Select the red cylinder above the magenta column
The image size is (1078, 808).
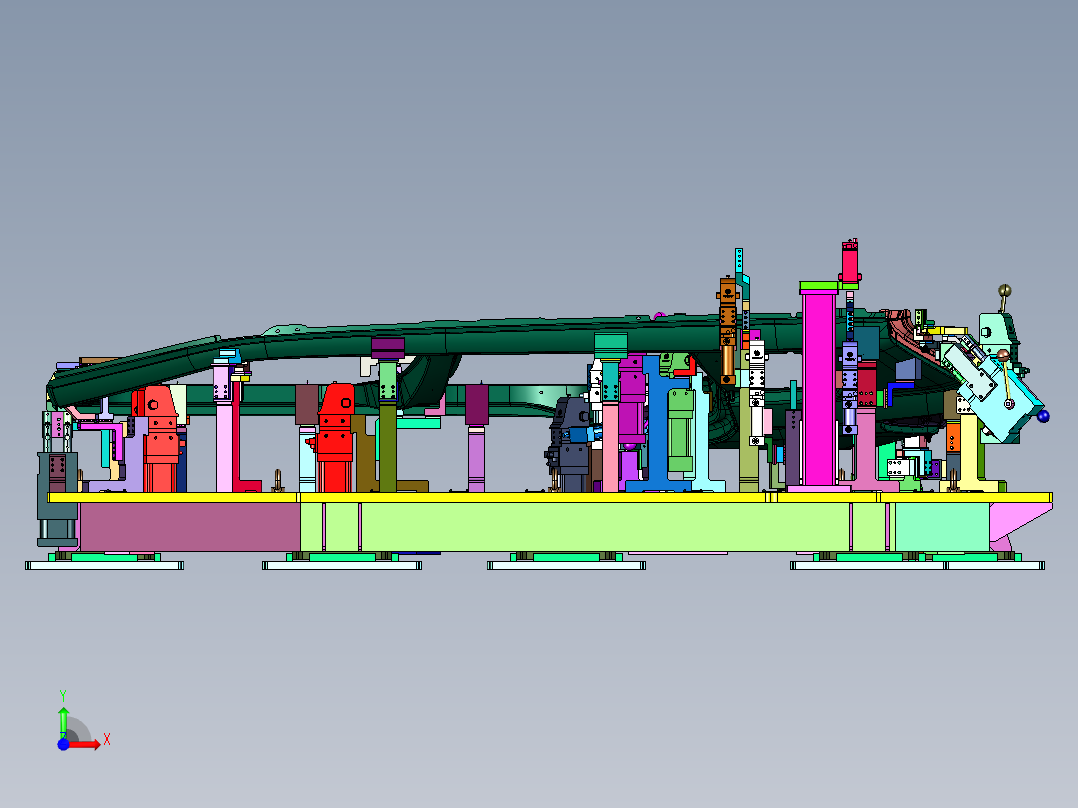click(850, 261)
